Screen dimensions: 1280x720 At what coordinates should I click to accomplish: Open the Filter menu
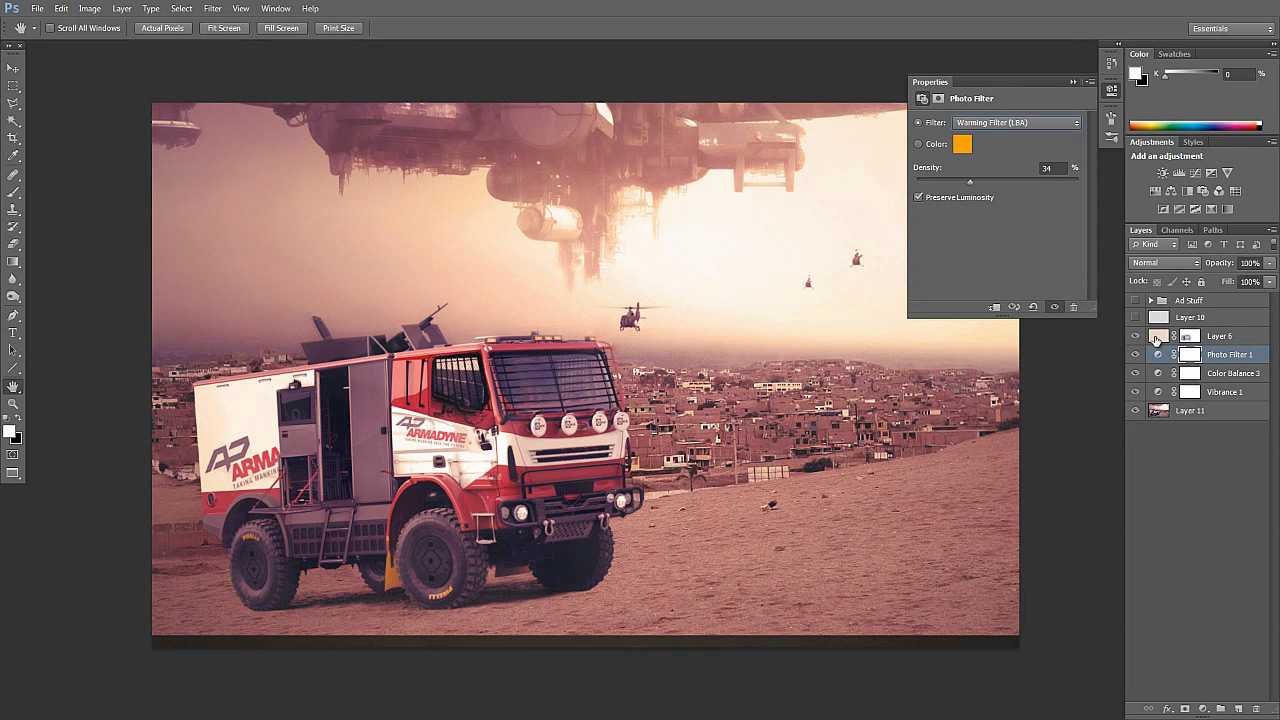pos(212,9)
